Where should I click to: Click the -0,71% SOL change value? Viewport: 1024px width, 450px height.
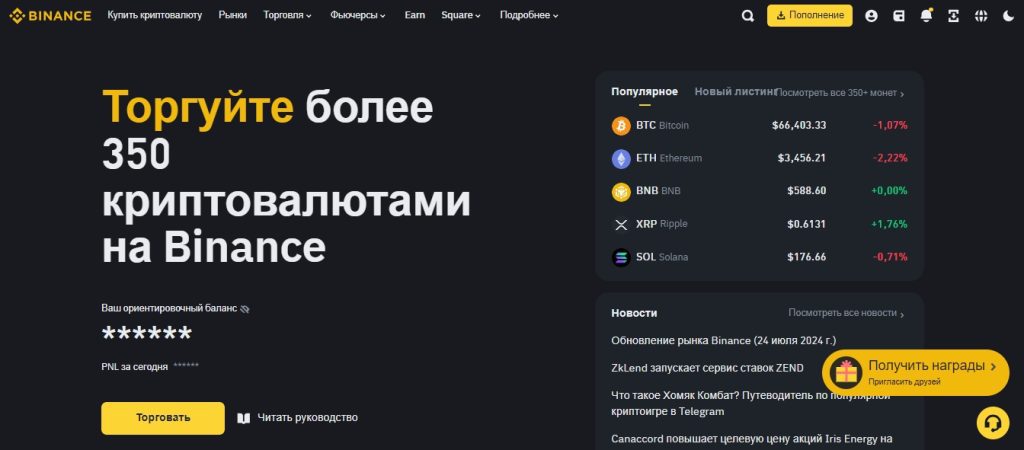(889, 257)
